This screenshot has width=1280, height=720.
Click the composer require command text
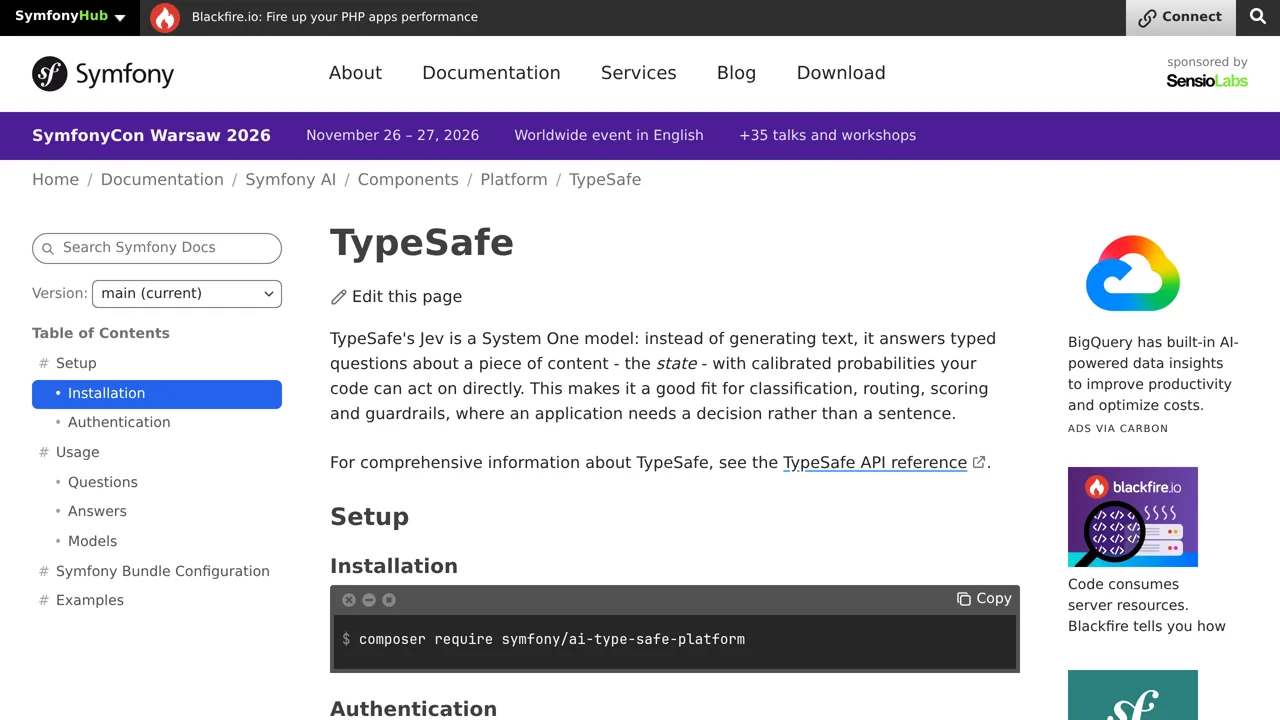[x=552, y=639]
